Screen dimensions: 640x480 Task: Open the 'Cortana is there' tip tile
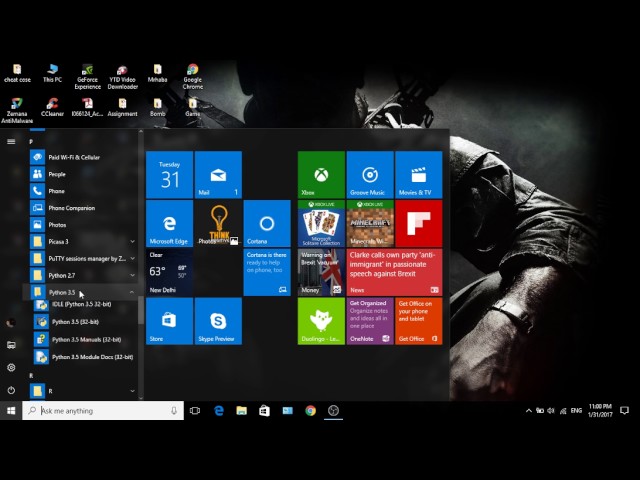click(x=267, y=272)
